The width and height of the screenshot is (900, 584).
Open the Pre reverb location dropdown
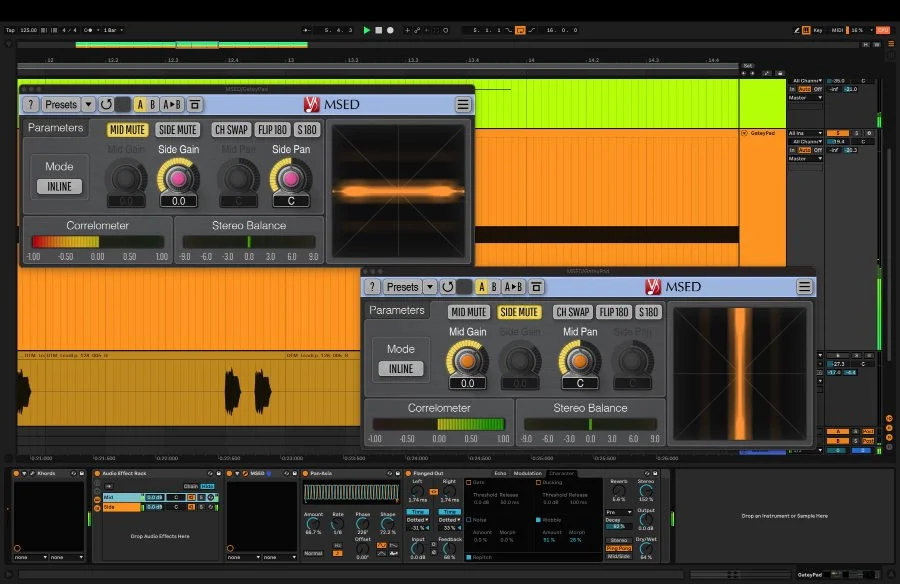619,512
